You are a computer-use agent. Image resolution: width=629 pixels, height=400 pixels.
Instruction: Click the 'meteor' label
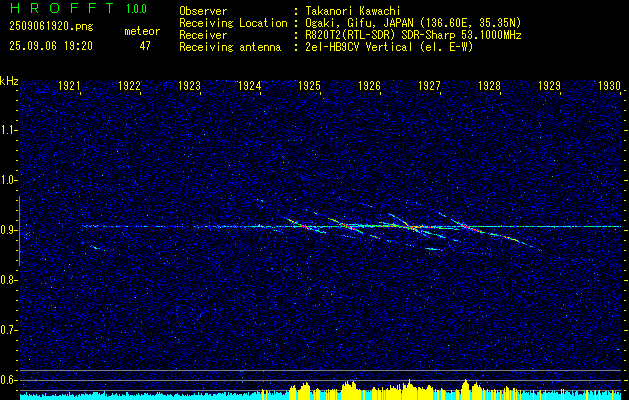click(142, 31)
